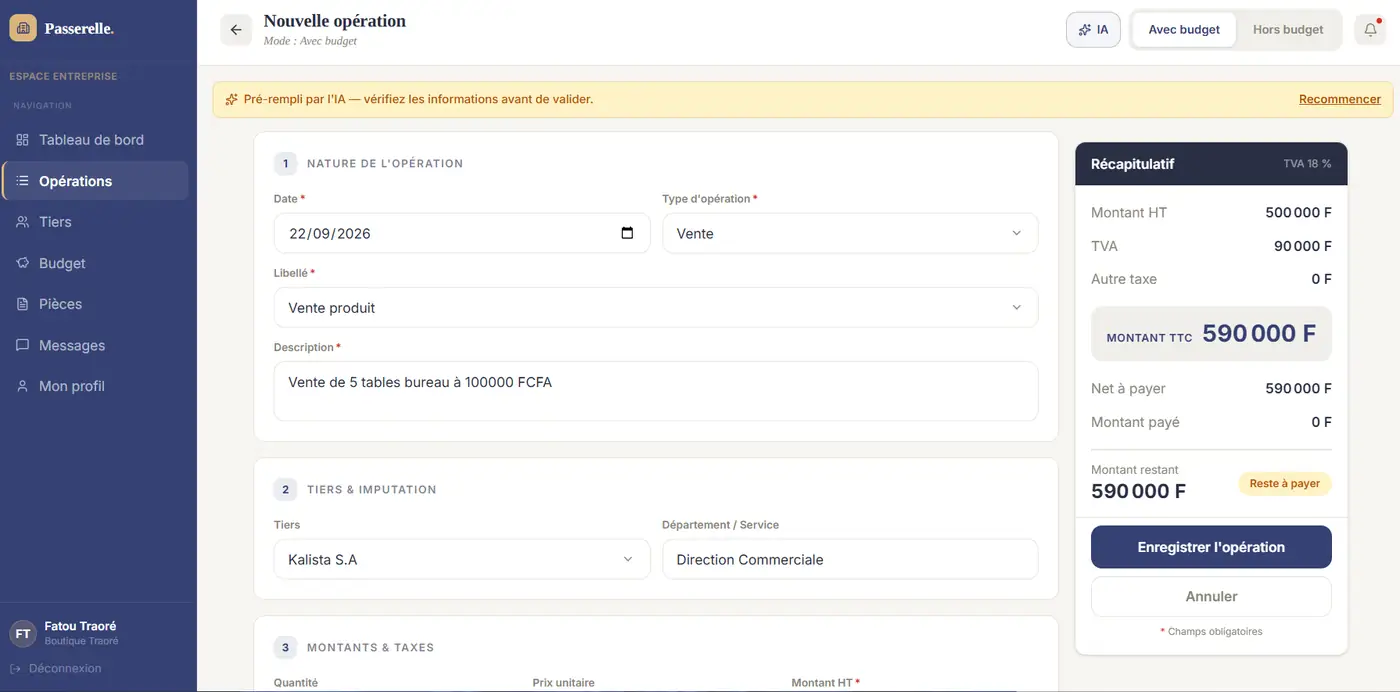Screen dimensions: 1400x692
Task: Go back using the arrow button
Action: pos(236,30)
